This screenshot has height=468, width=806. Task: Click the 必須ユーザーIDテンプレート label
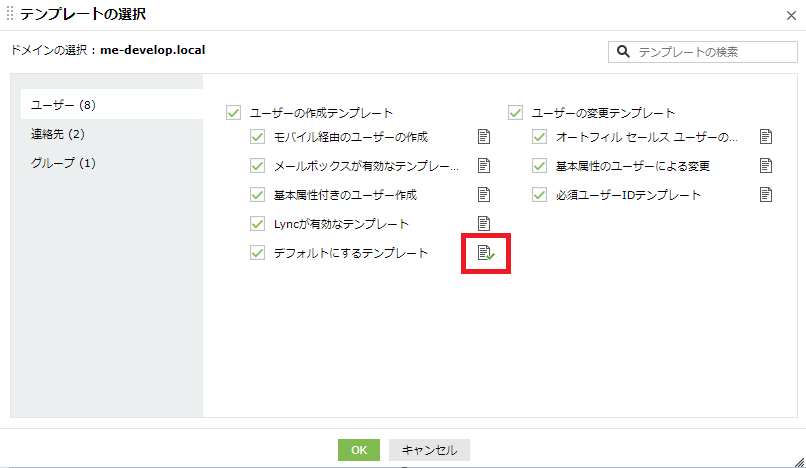tap(628, 195)
